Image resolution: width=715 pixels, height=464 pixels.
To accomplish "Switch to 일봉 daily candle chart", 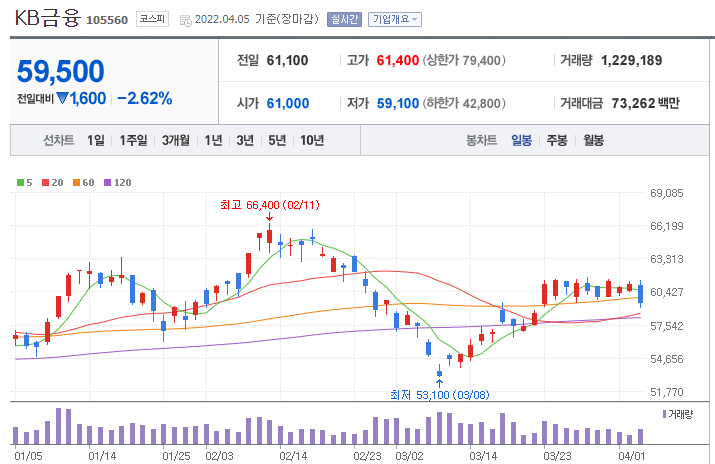I will (521, 140).
